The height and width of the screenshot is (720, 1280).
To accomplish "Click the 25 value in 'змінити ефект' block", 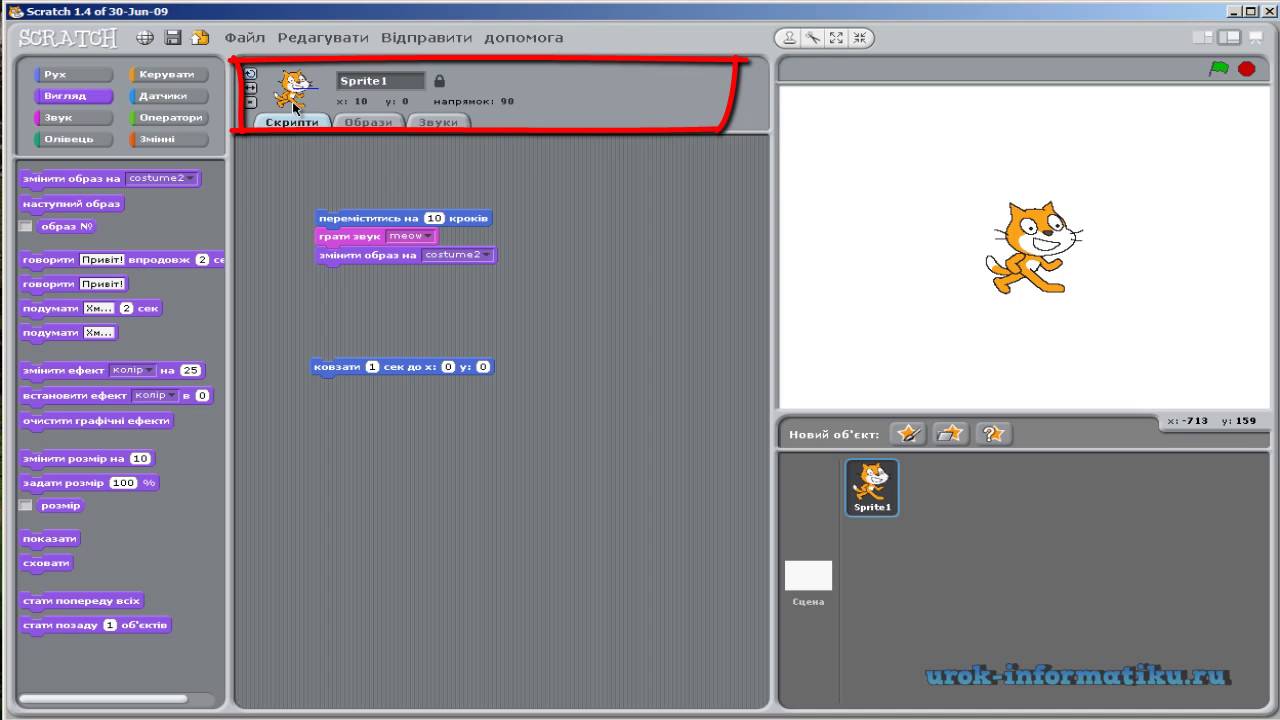I will point(190,370).
